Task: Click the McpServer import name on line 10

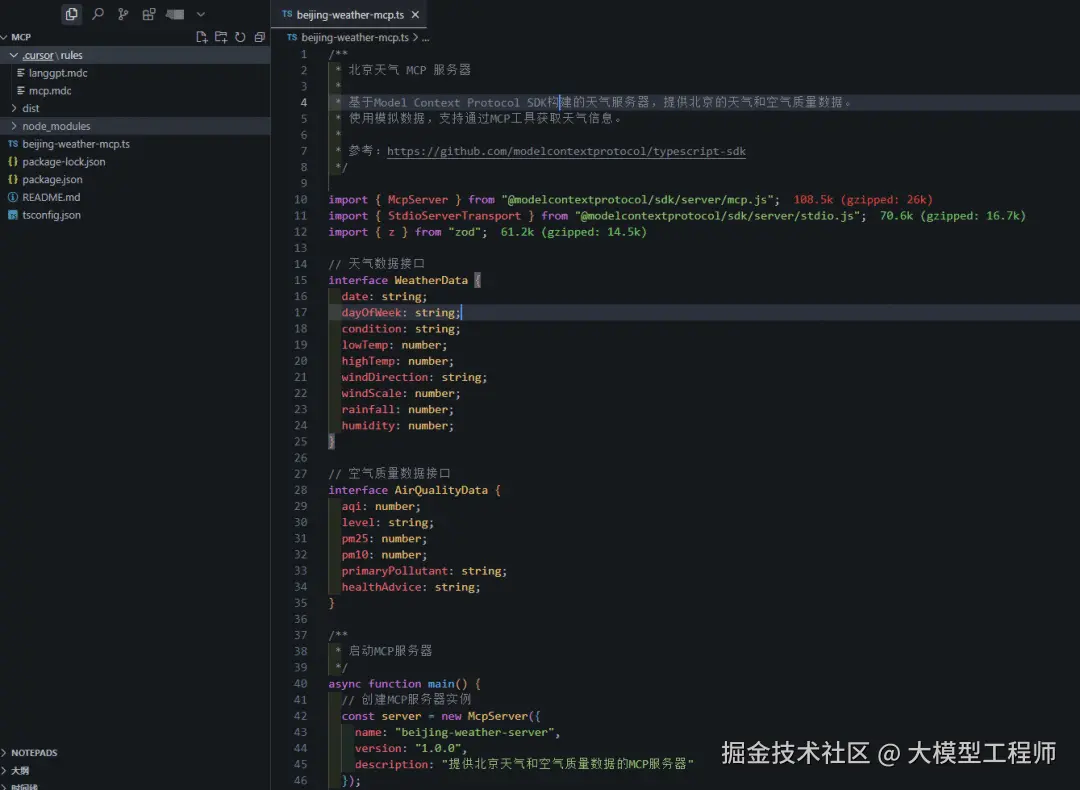Action: (x=417, y=200)
